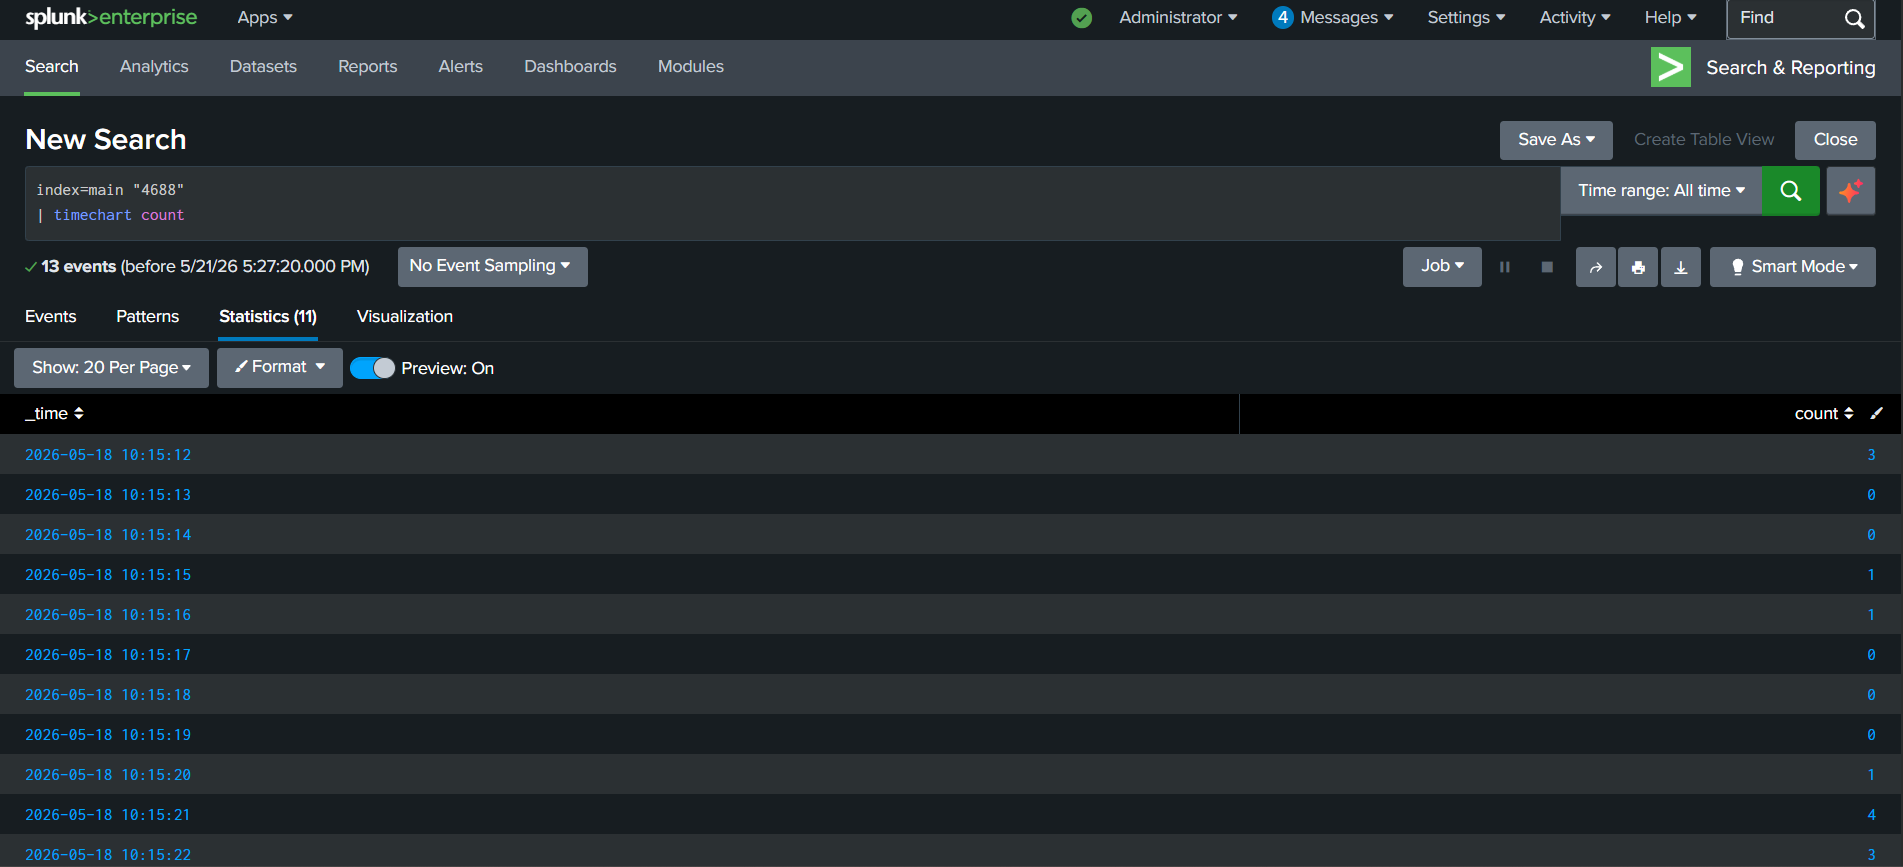Viewport: 1903px width, 867px height.
Task: Open the No Event Sampling dropdown
Action: point(492,266)
